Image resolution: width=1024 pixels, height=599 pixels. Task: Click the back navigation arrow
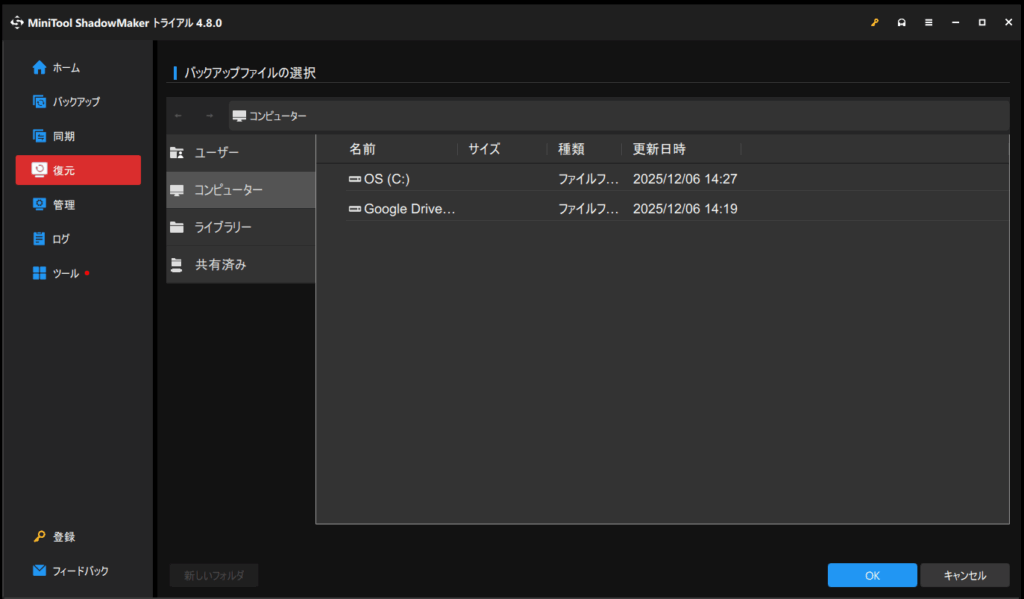click(x=178, y=116)
